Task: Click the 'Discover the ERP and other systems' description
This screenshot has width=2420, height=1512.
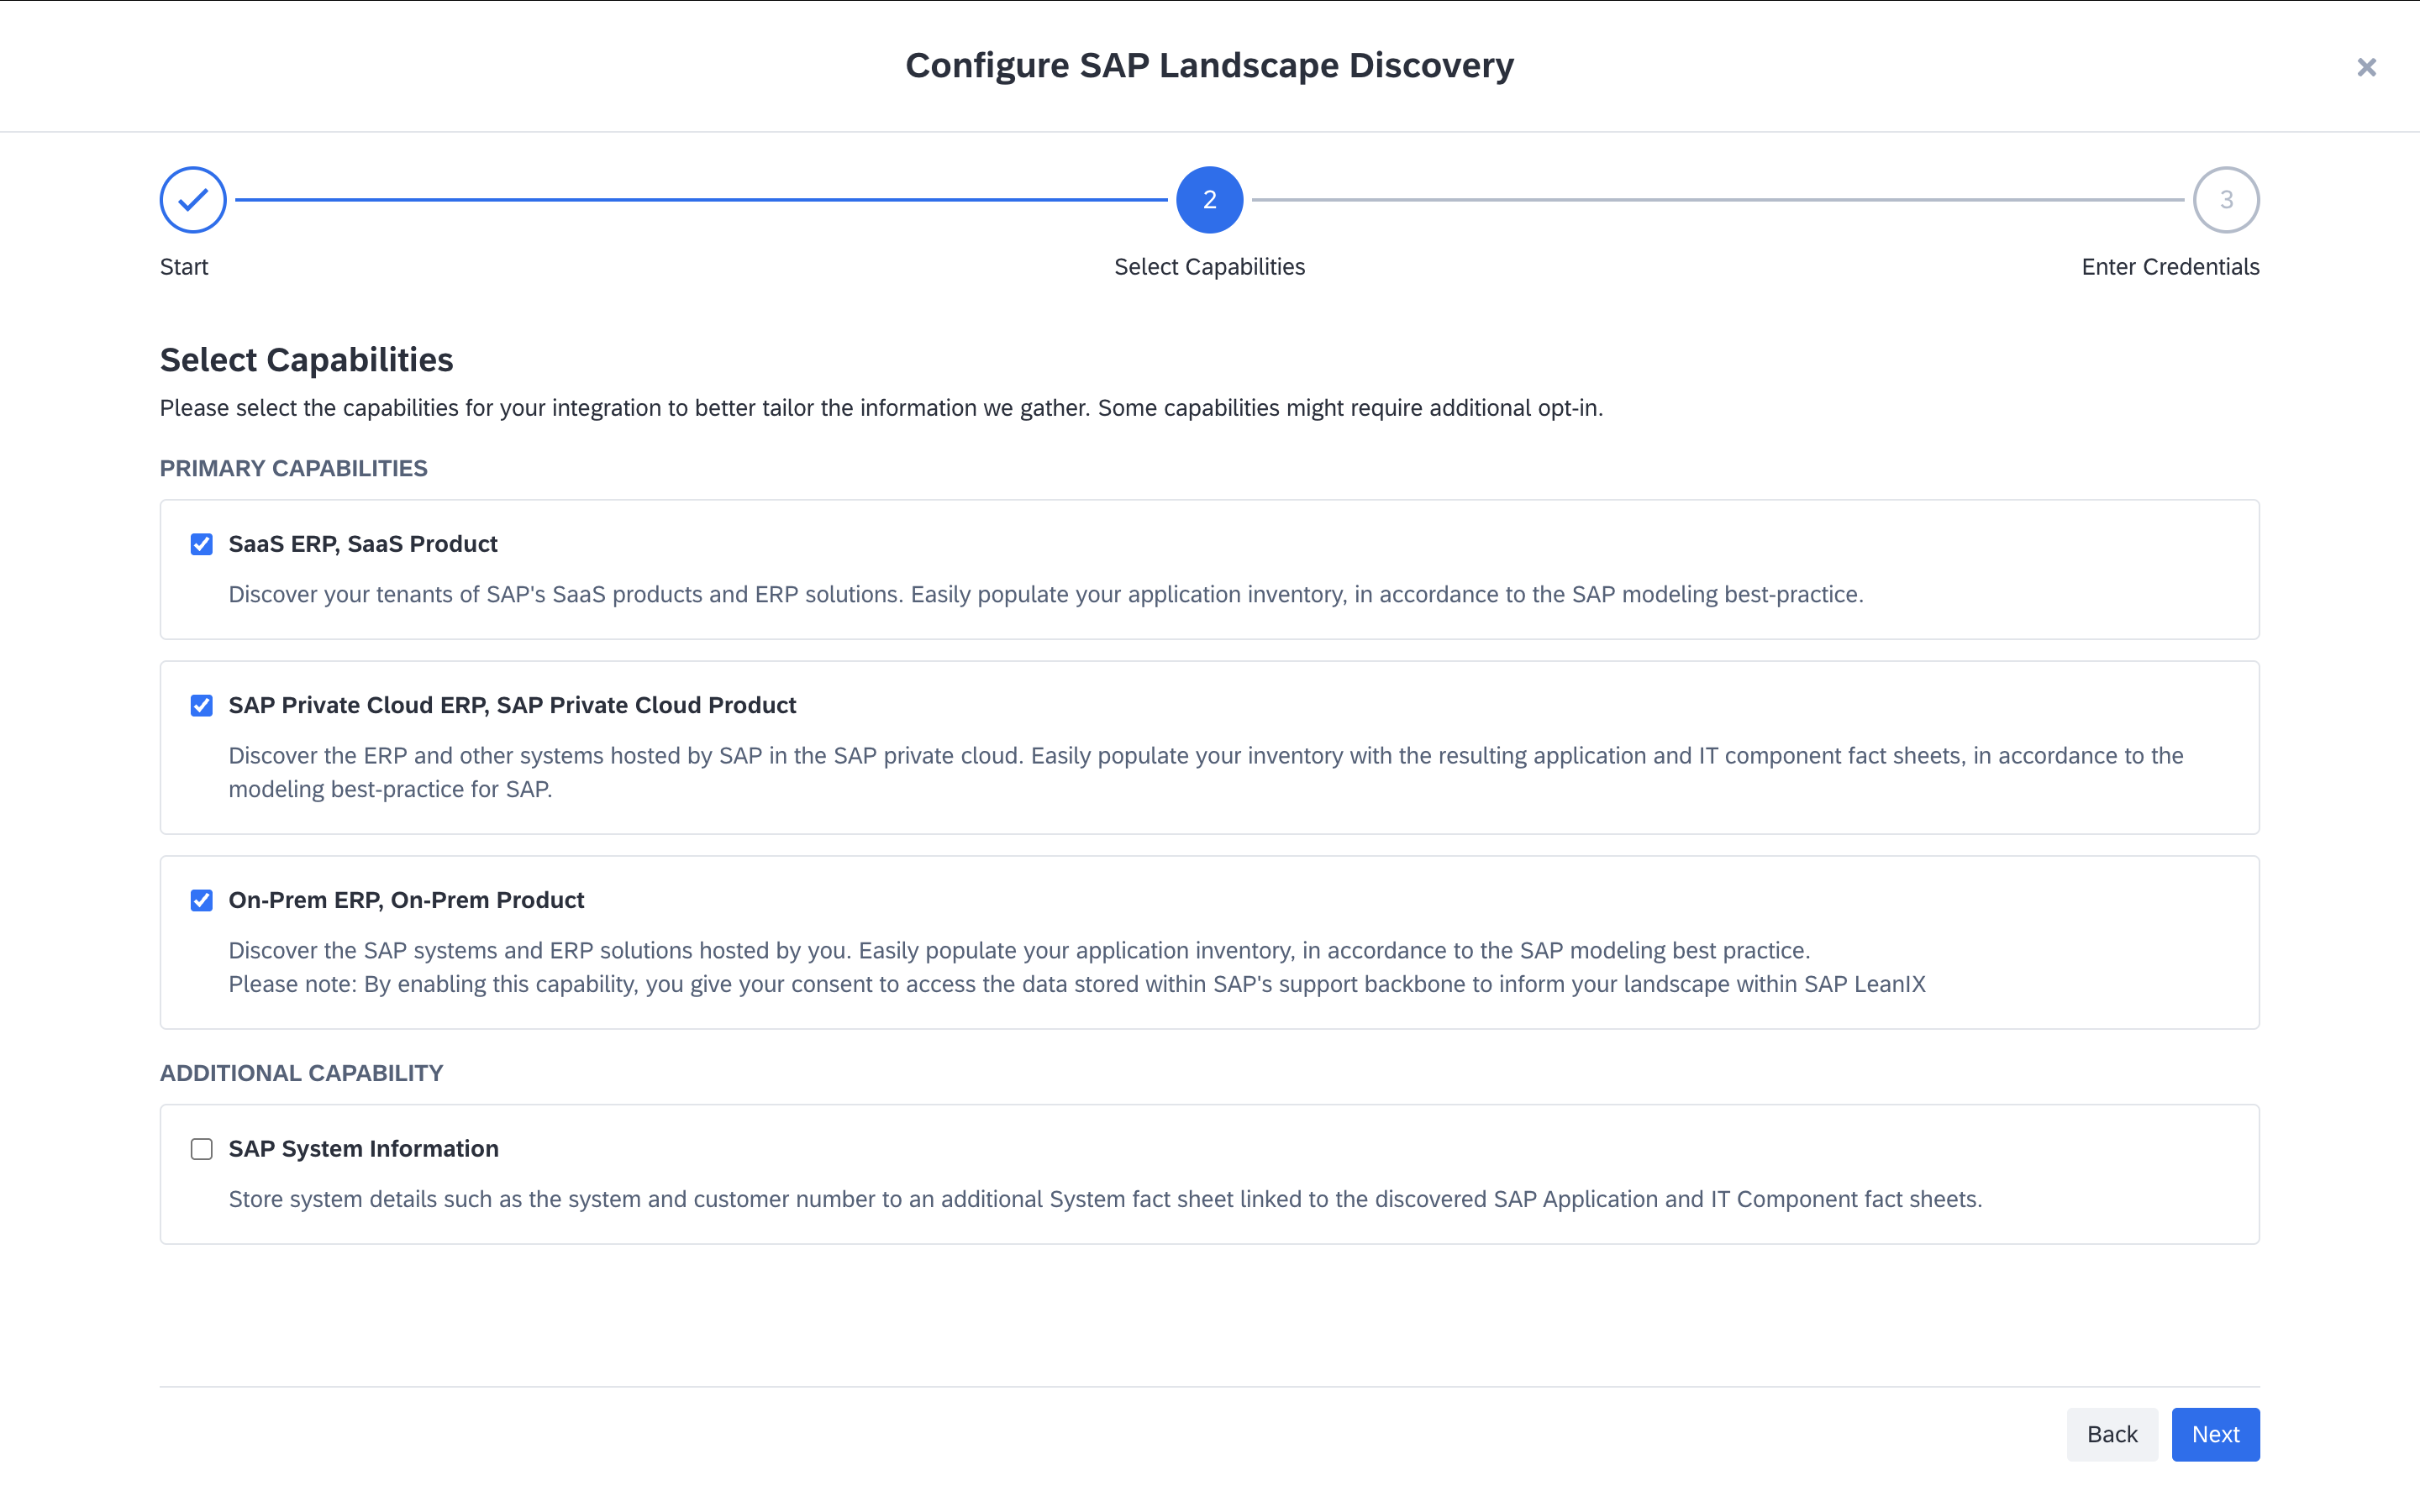Action: pos(1206,772)
